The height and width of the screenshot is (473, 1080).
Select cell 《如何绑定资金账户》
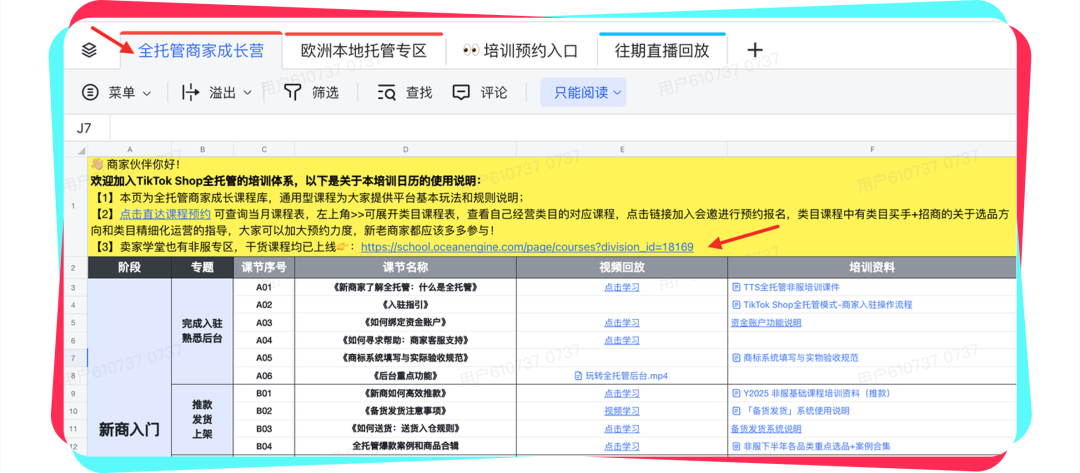pos(405,322)
